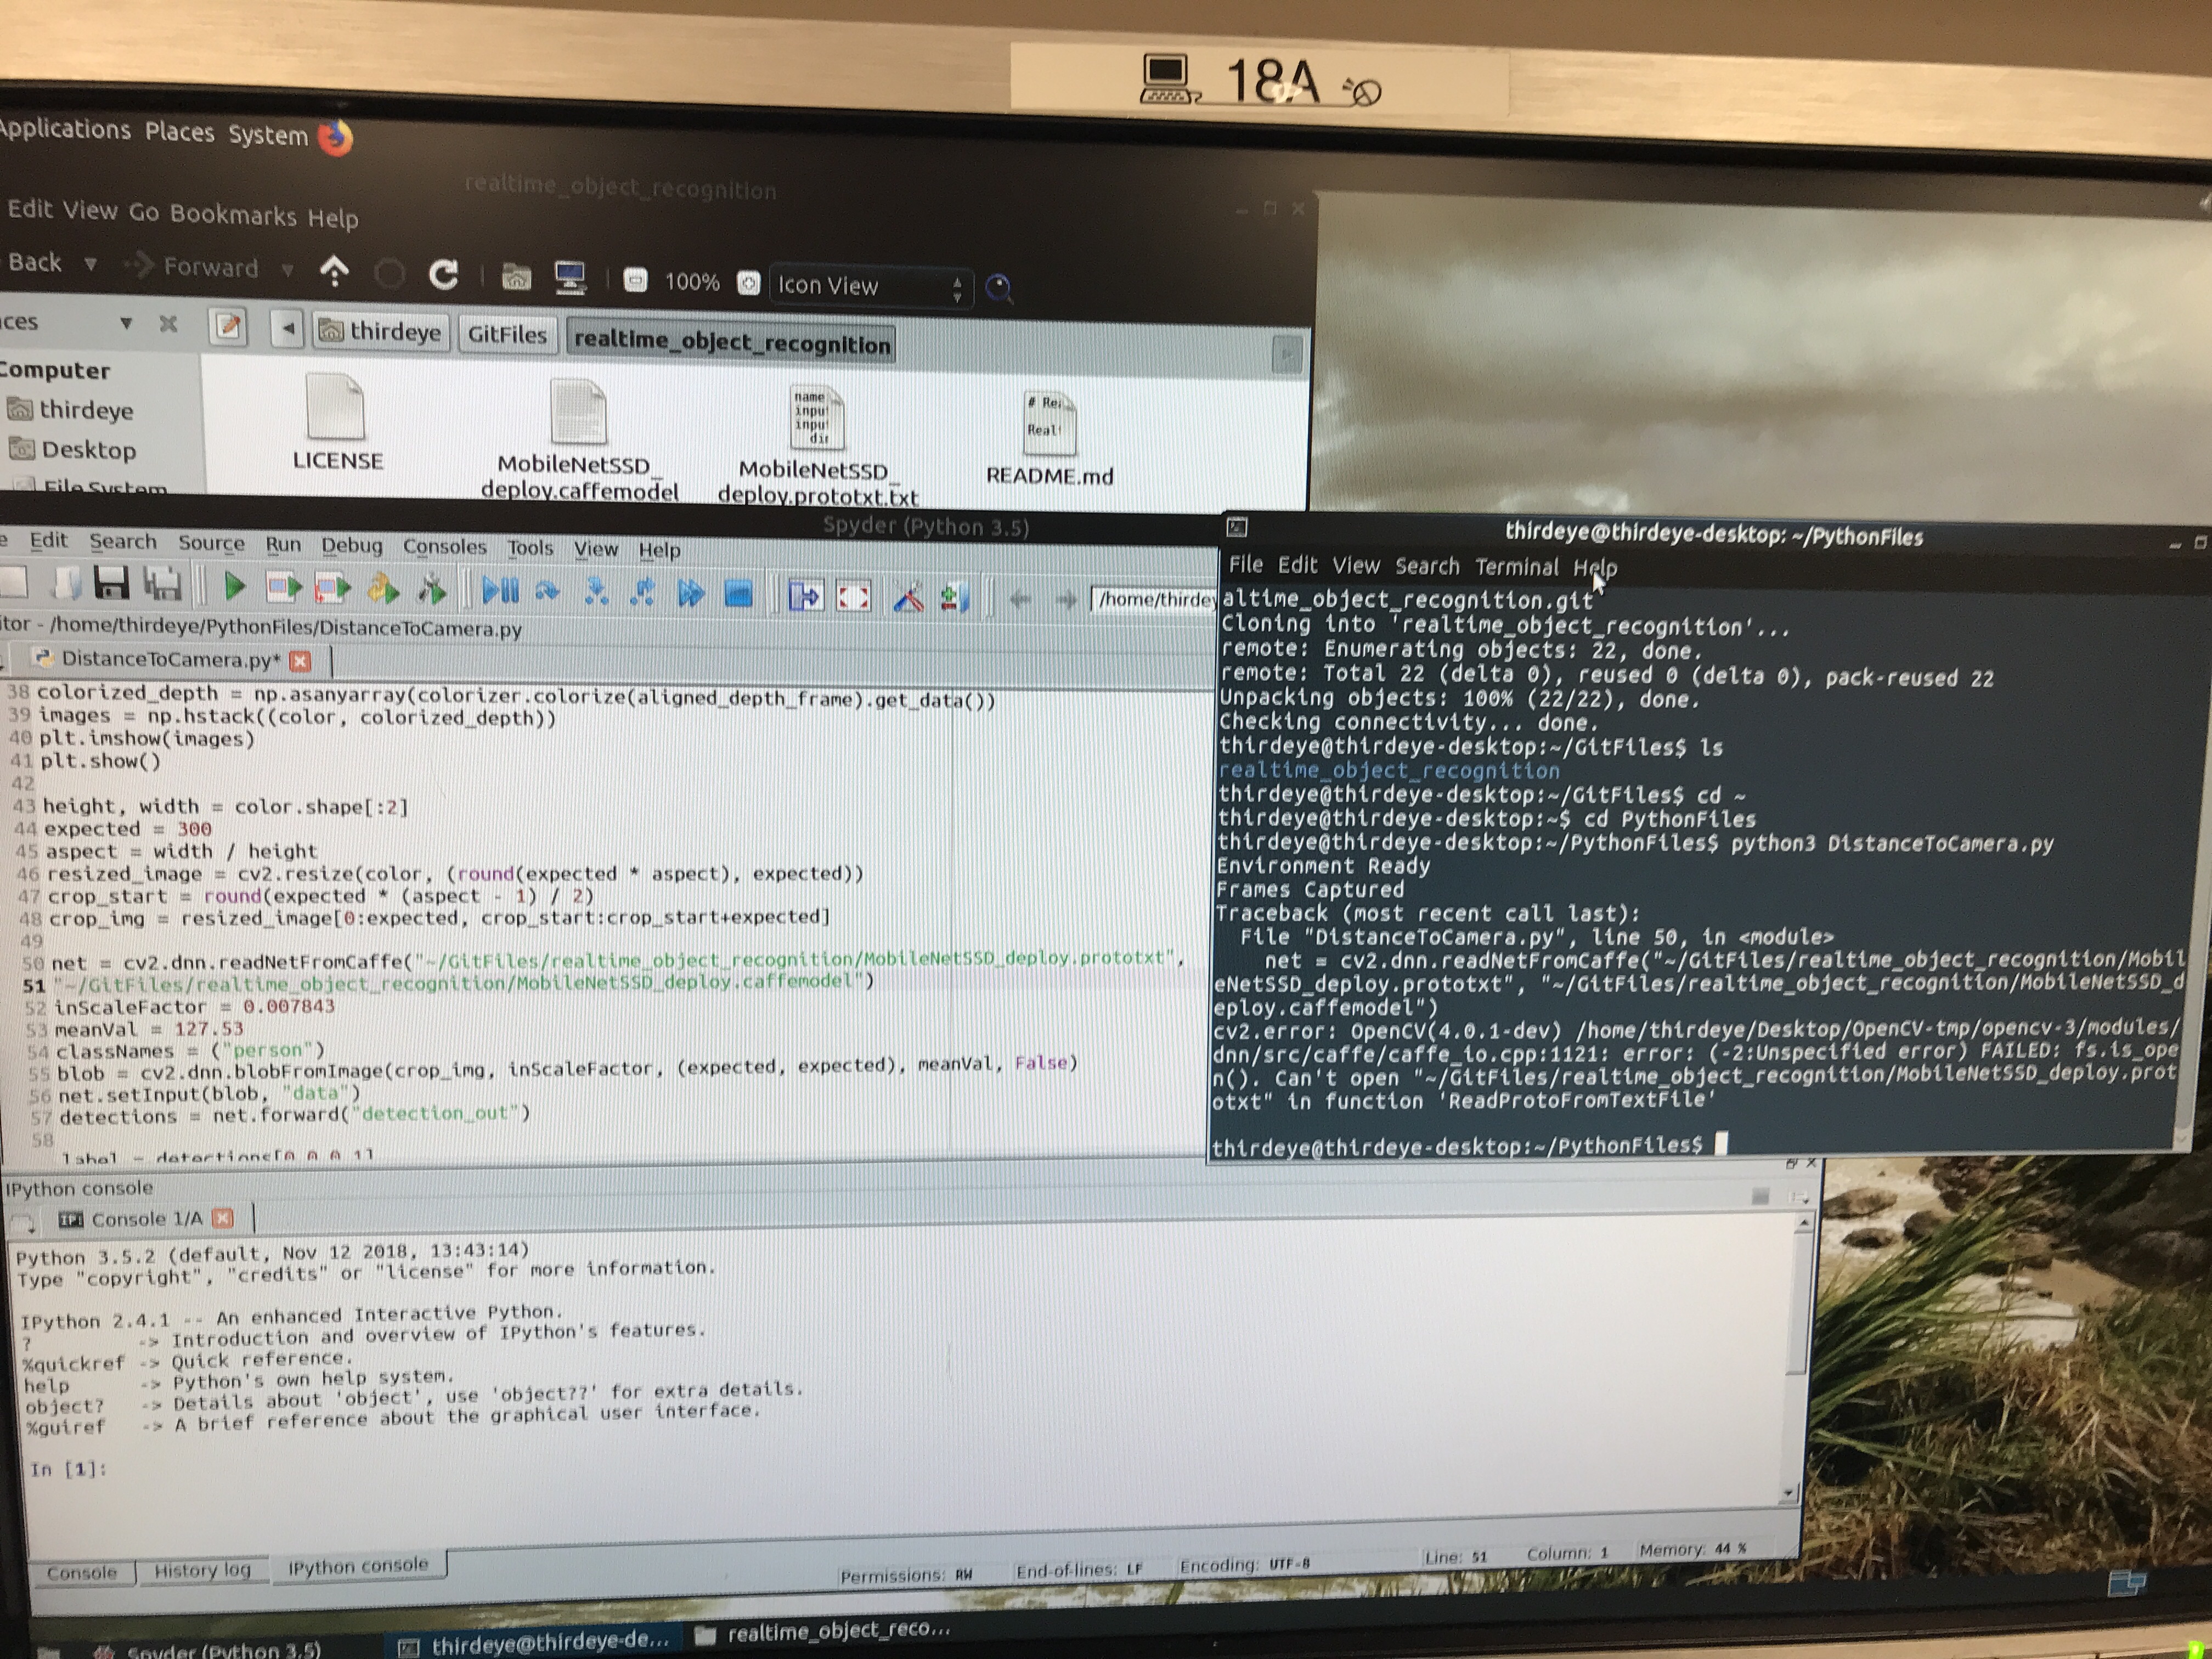Image resolution: width=2212 pixels, height=1659 pixels.
Task: Click the Debug file play-pause icon
Action: coord(500,591)
